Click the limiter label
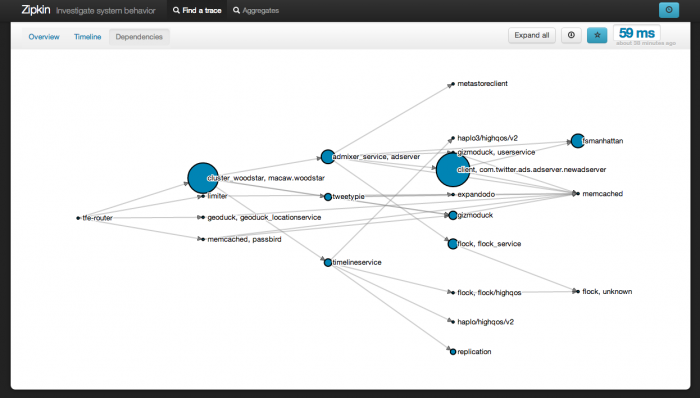 [x=217, y=196]
